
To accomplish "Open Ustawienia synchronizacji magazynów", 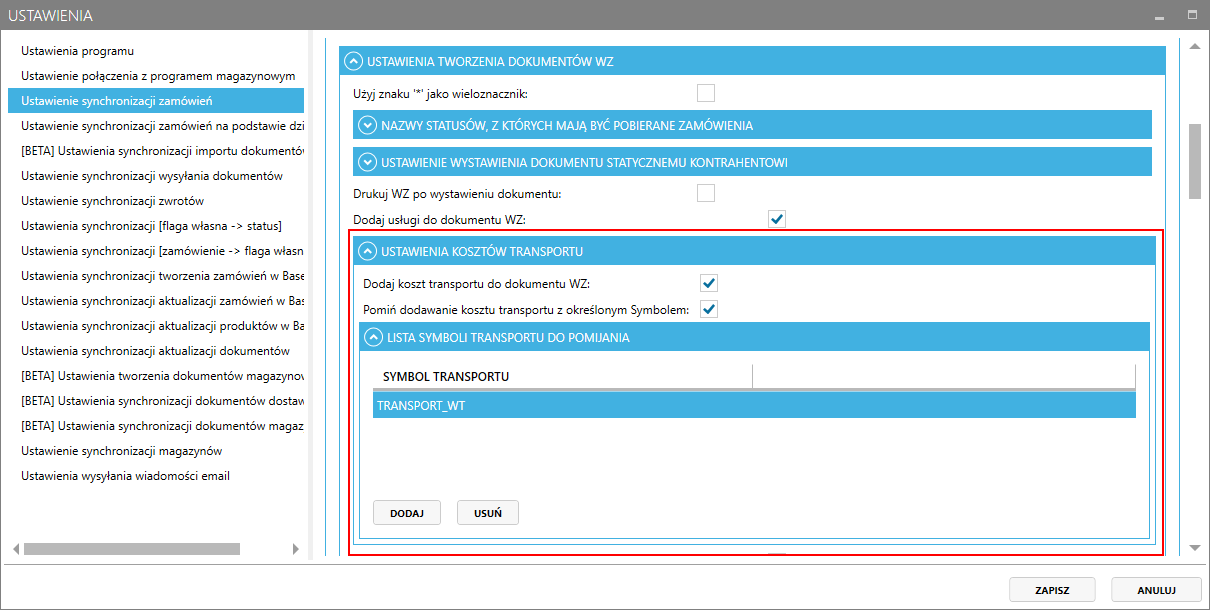I will [x=121, y=451].
